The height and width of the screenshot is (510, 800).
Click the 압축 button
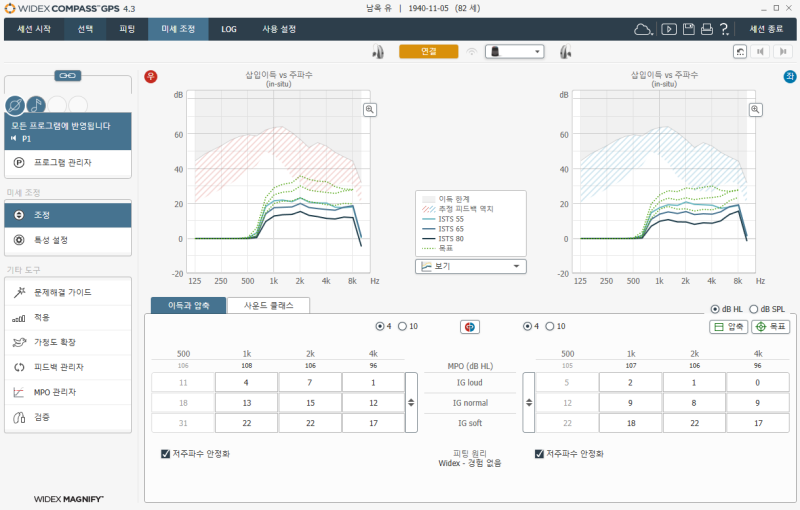coord(729,327)
